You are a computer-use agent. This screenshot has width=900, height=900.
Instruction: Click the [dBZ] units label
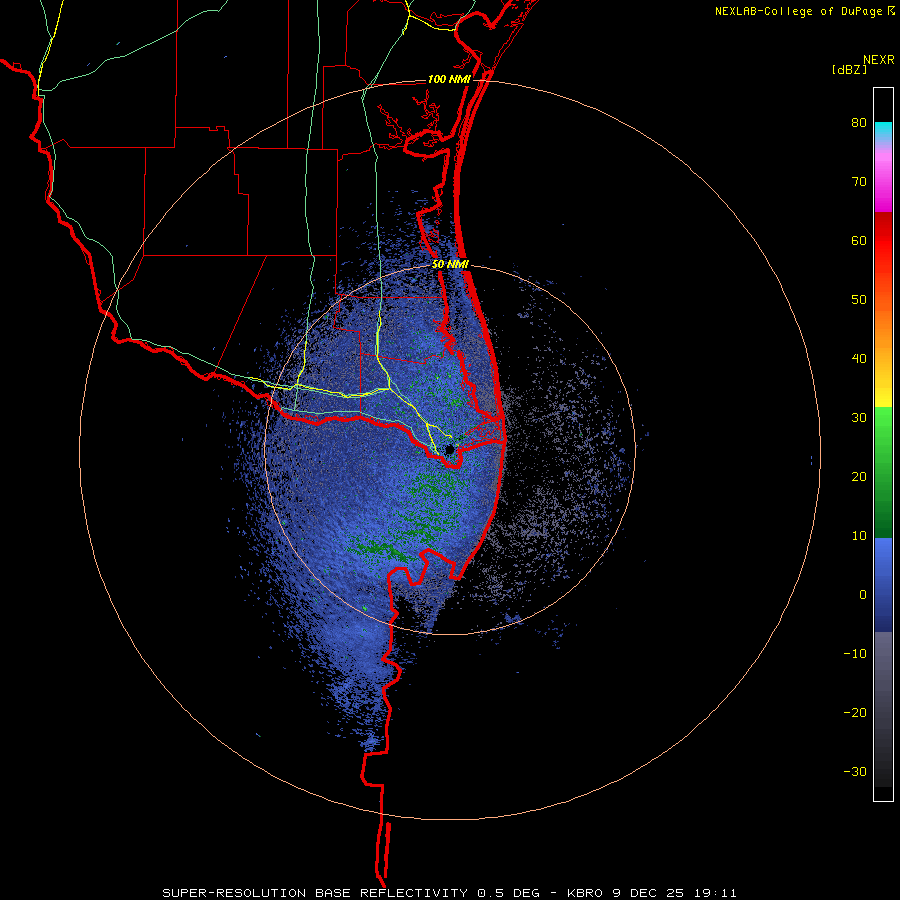pyautogui.click(x=849, y=69)
